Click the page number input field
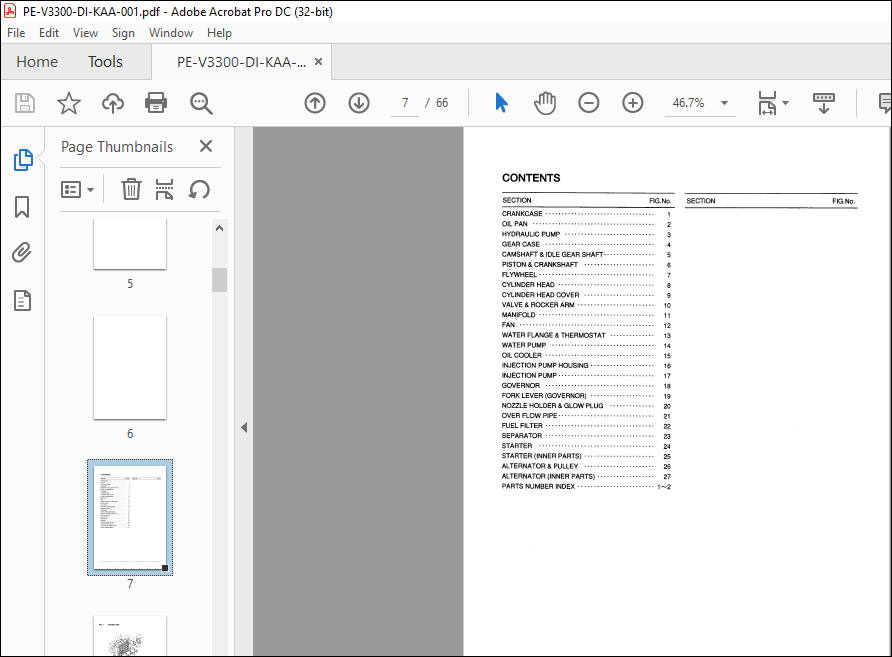This screenshot has width=892, height=657. 405,103
